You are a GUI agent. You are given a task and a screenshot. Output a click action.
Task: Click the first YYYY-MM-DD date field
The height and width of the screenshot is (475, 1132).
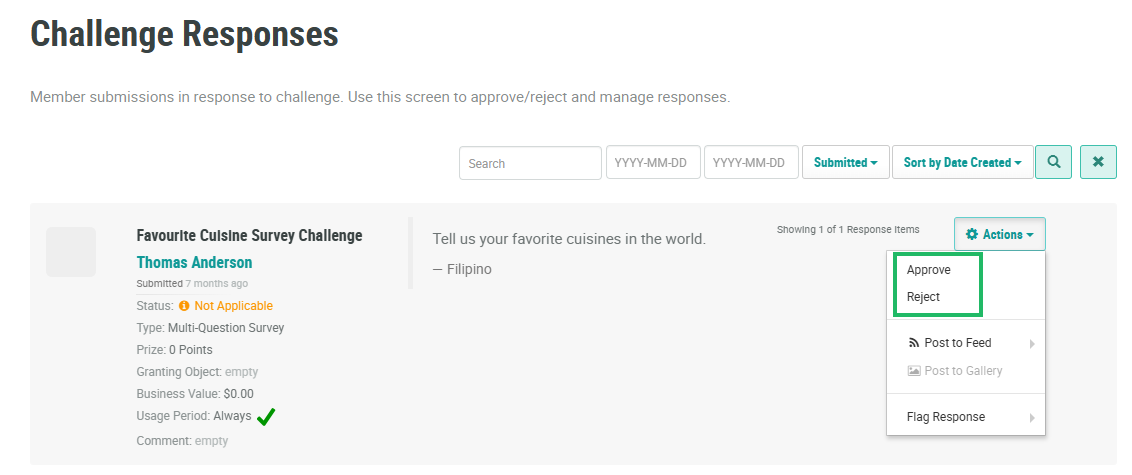pos(651,163)
